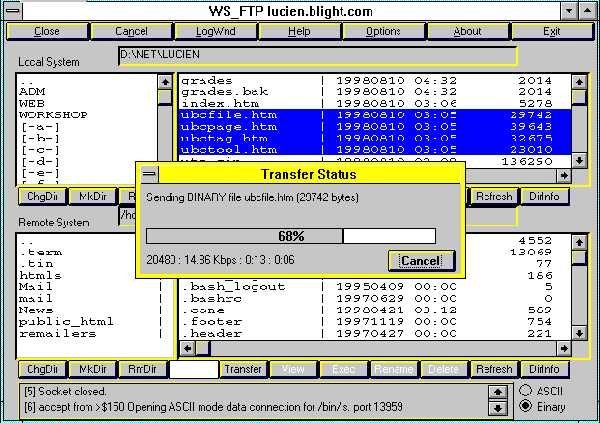Click the Help button in top toolbar
This screenshot has height=423, width=600.
pos(299,31)
